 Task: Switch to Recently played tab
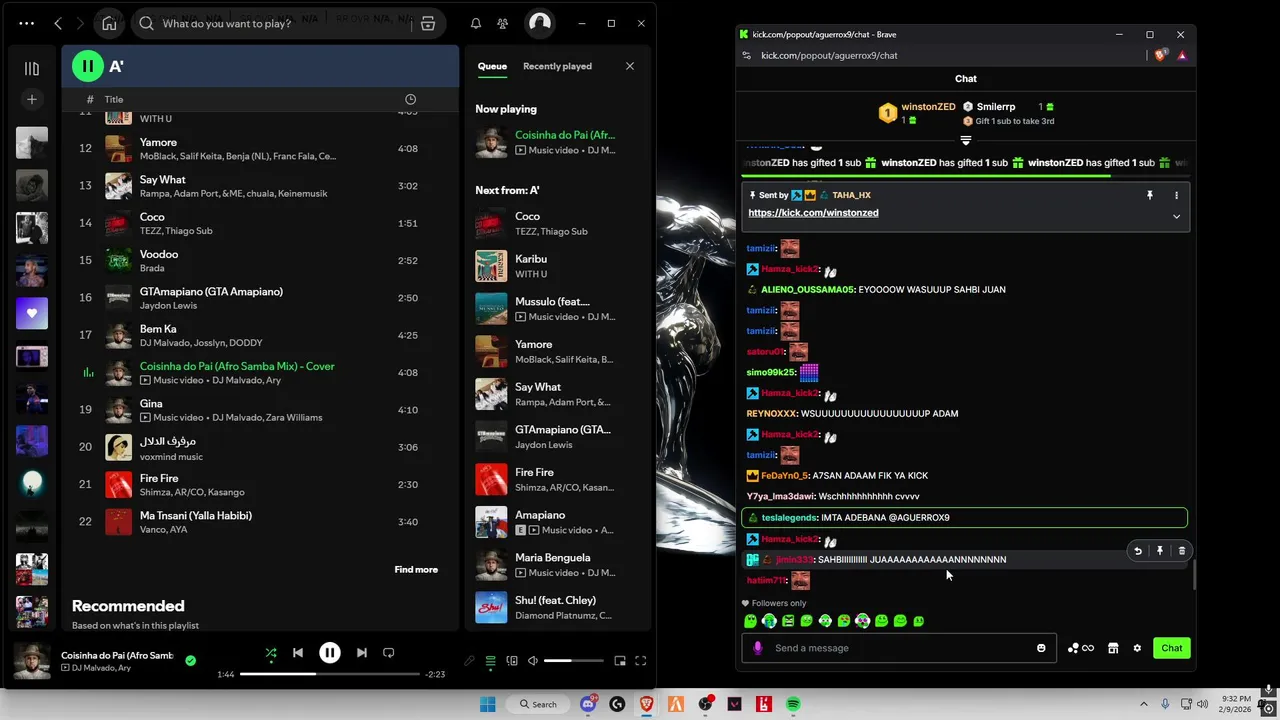point(557,66)
